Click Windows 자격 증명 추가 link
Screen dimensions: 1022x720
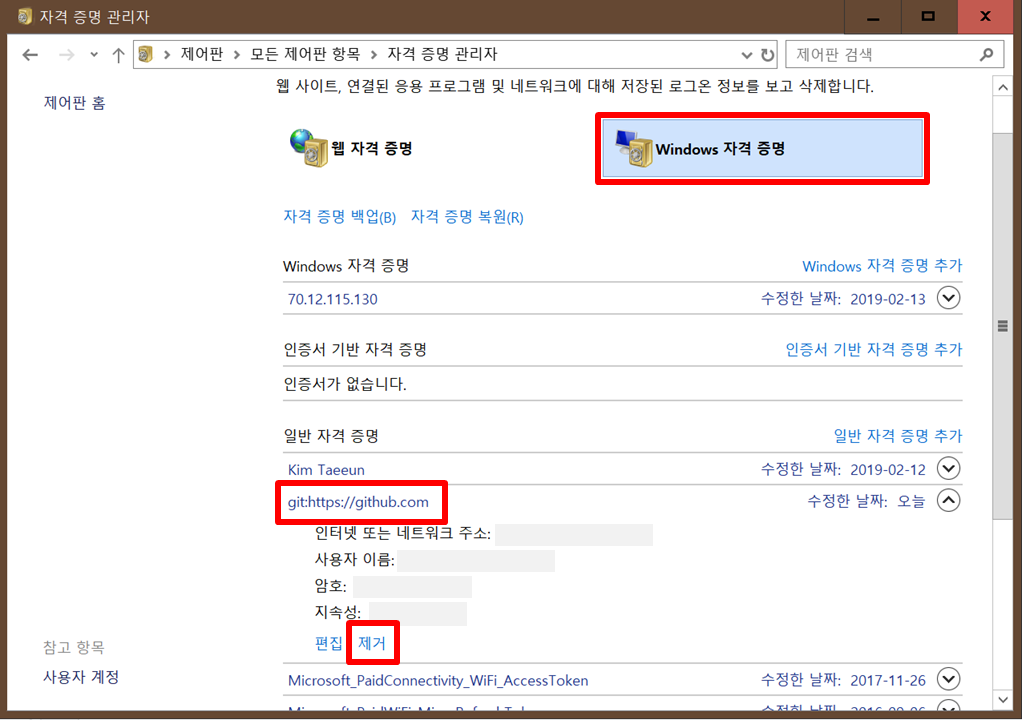point(882,266)
